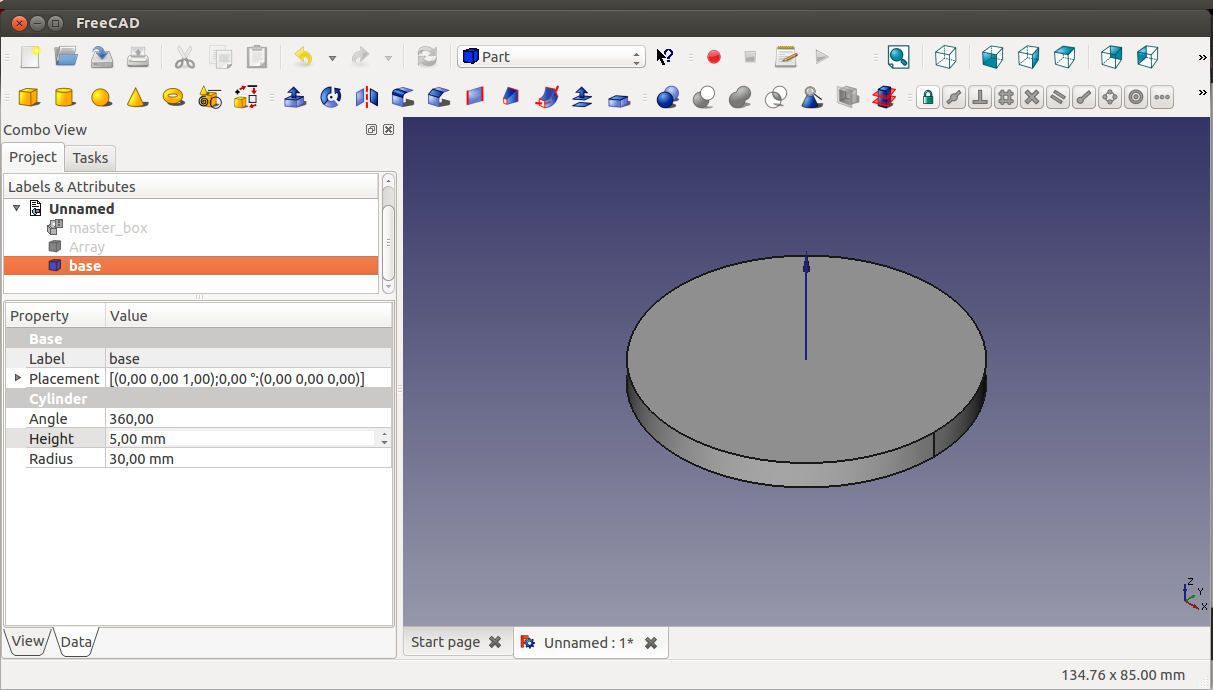The image size is (1213, 690).
Task: Switch to the View properties tab
Action: (x=28, y=642)
